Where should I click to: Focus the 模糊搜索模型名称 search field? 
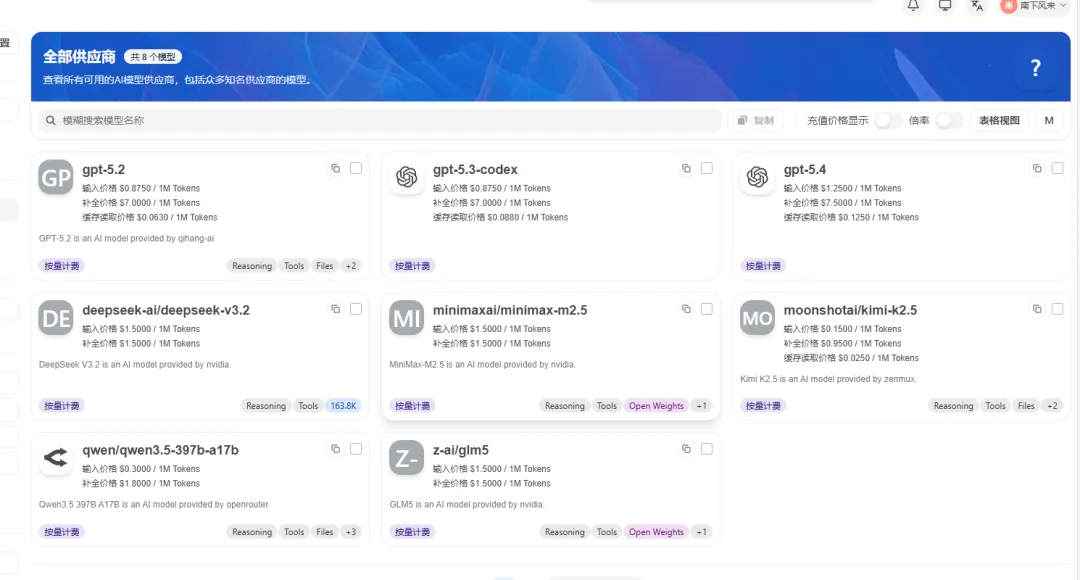point(380,120)
